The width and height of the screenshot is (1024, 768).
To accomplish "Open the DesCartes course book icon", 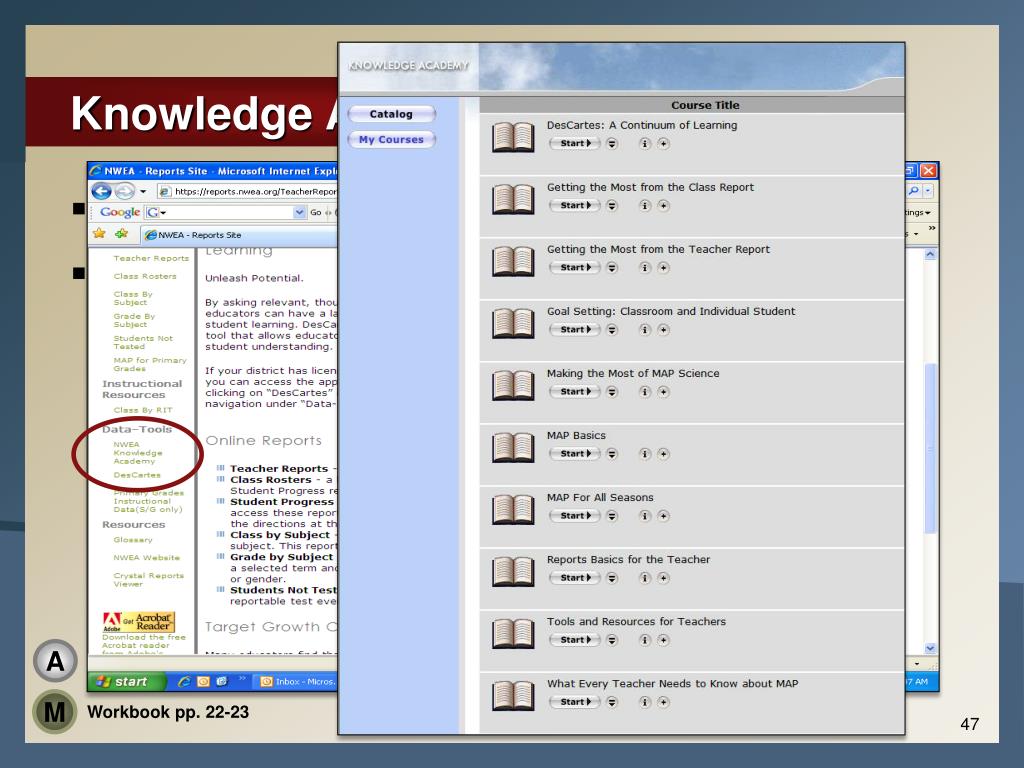I will [x=513, y=137].
